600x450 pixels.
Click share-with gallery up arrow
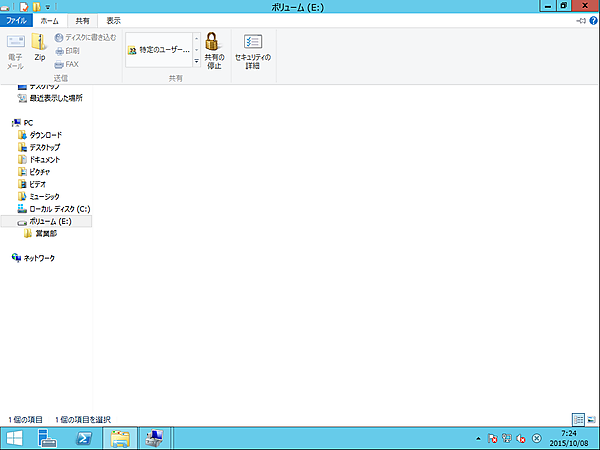tap(197, 38)
